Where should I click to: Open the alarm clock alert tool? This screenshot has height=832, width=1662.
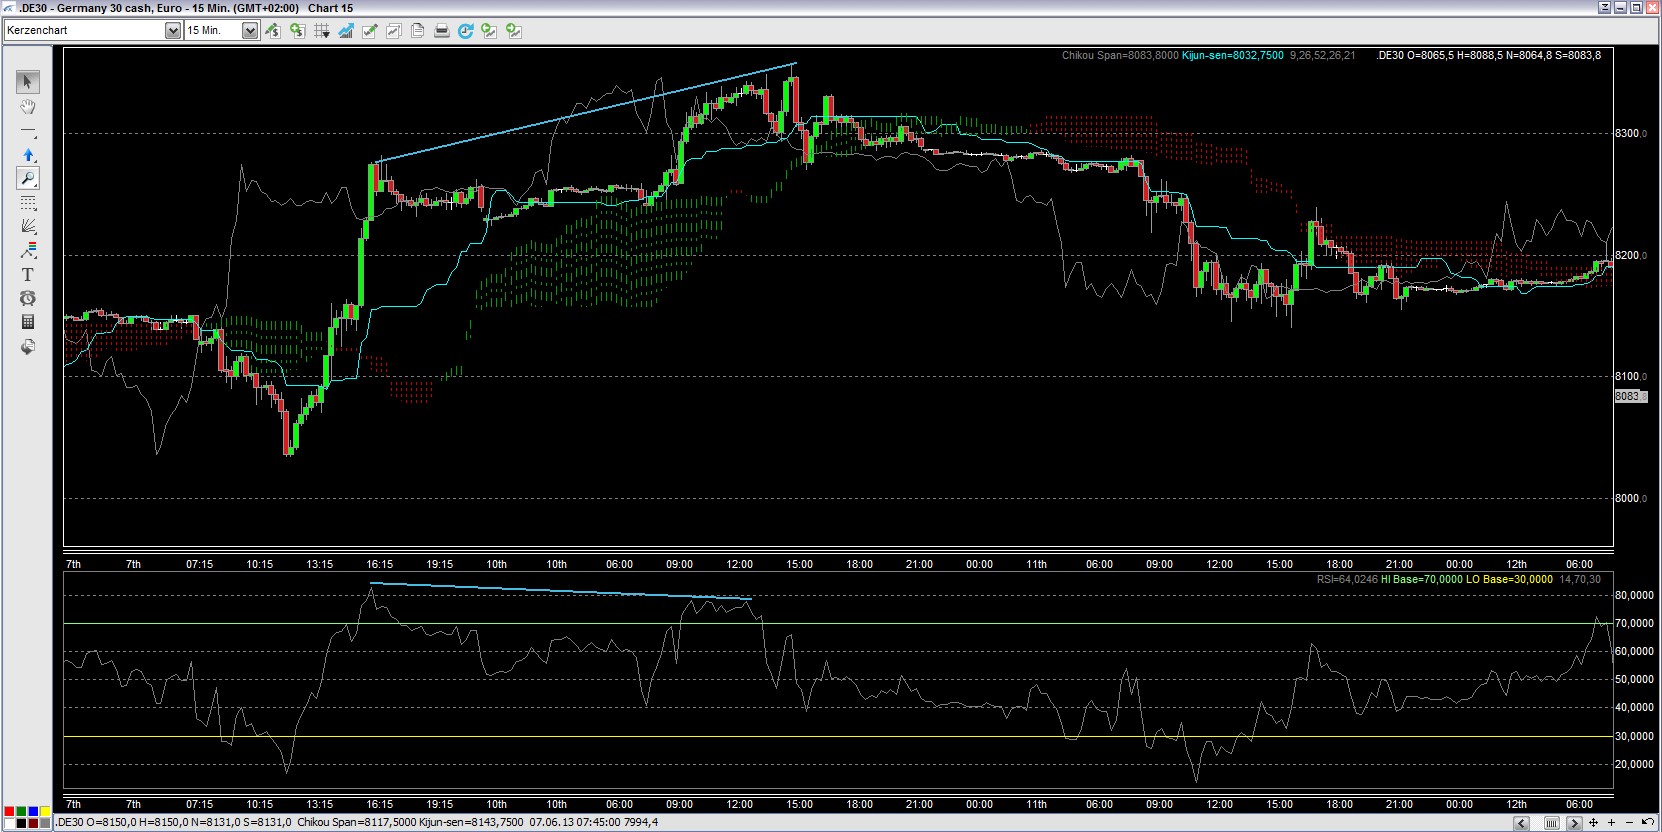click(28, 298)
